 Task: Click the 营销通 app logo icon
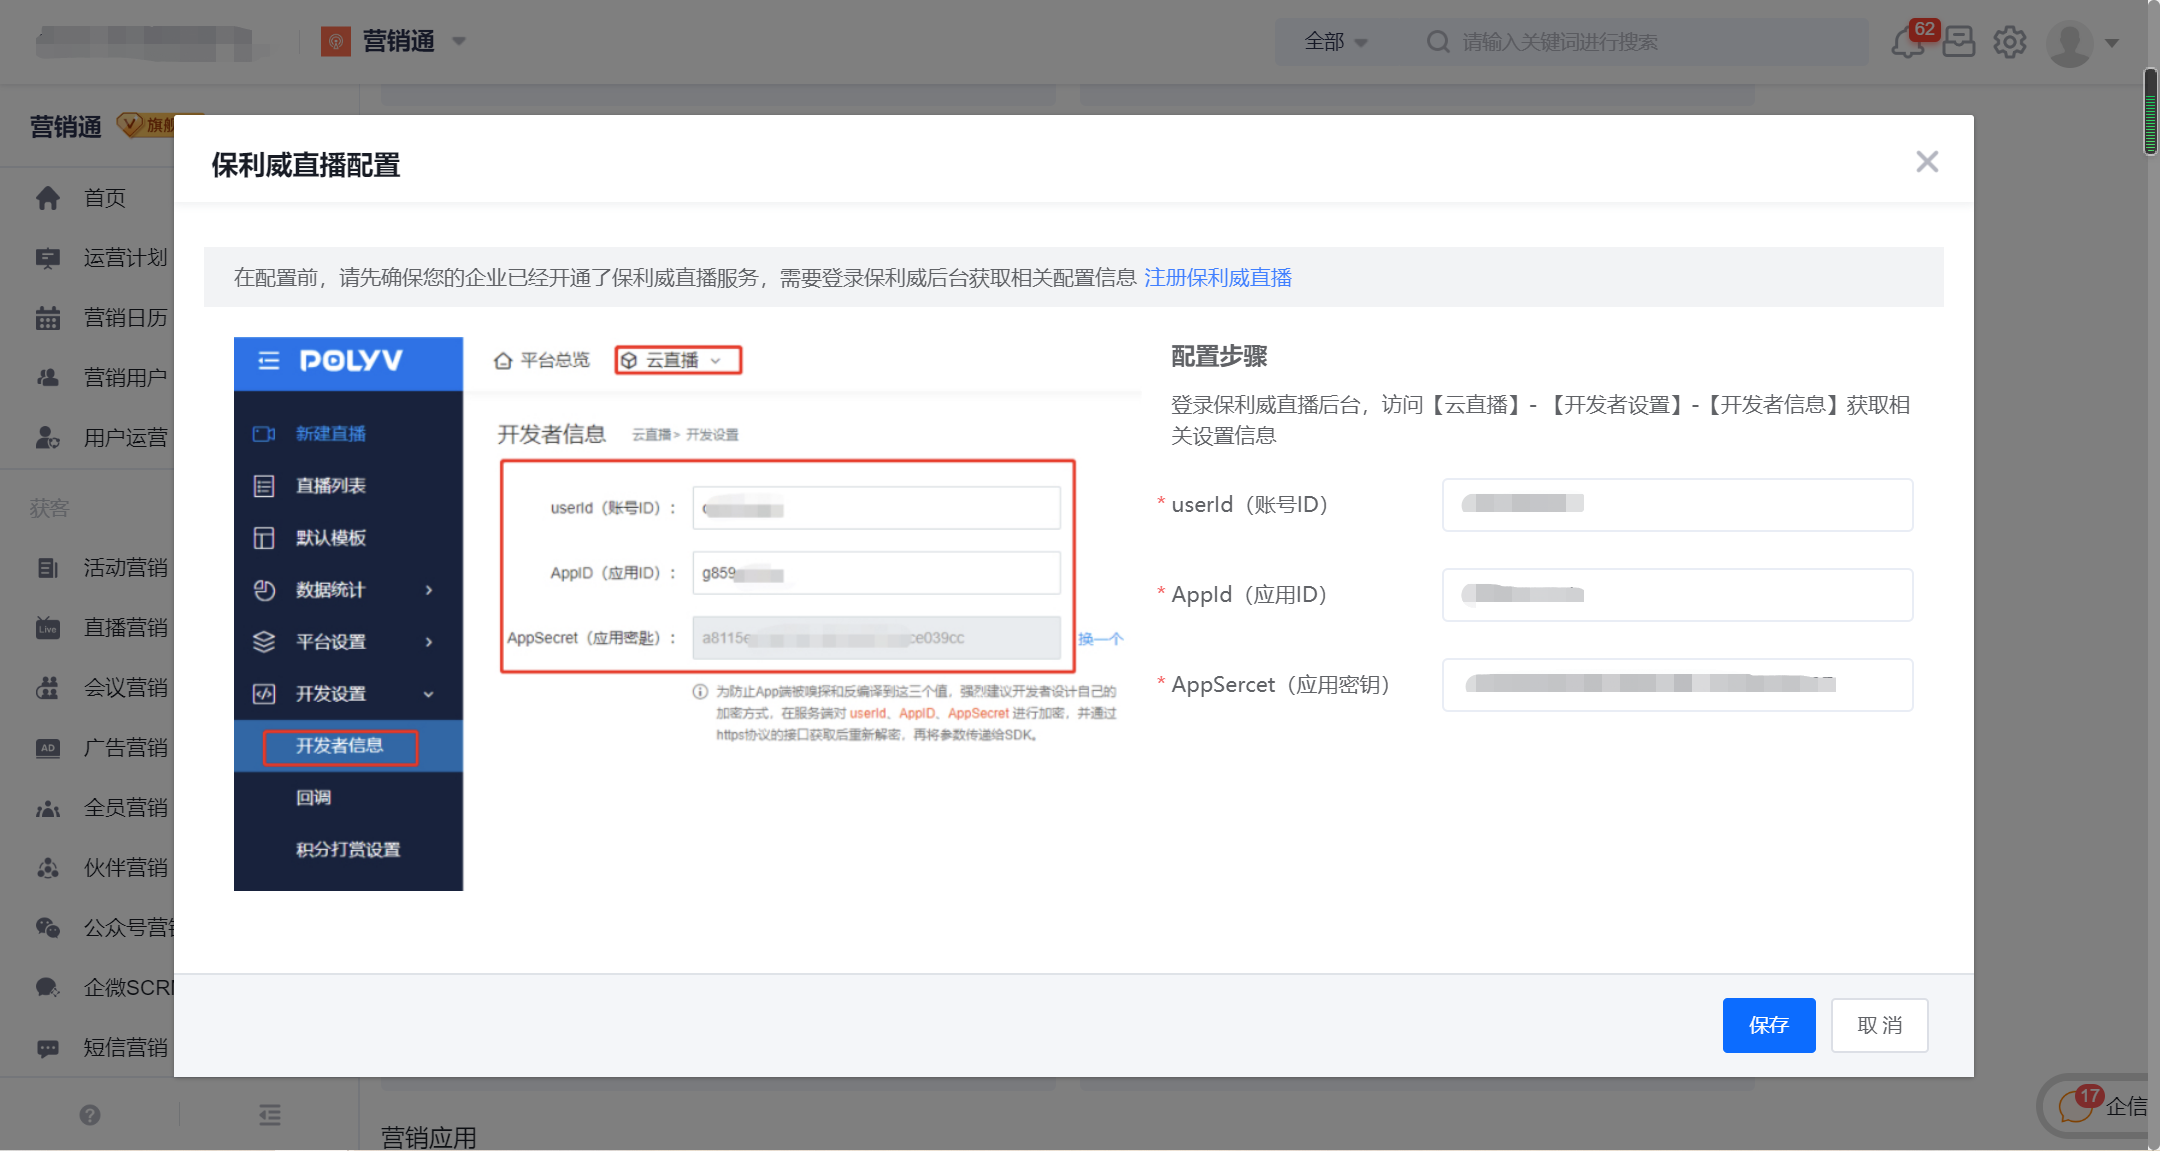click(x=335, y=41)
